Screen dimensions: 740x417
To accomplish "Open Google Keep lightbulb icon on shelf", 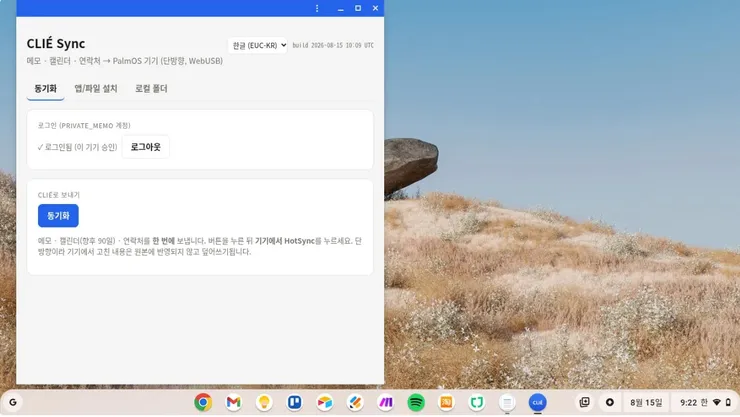I will point(264,402).
